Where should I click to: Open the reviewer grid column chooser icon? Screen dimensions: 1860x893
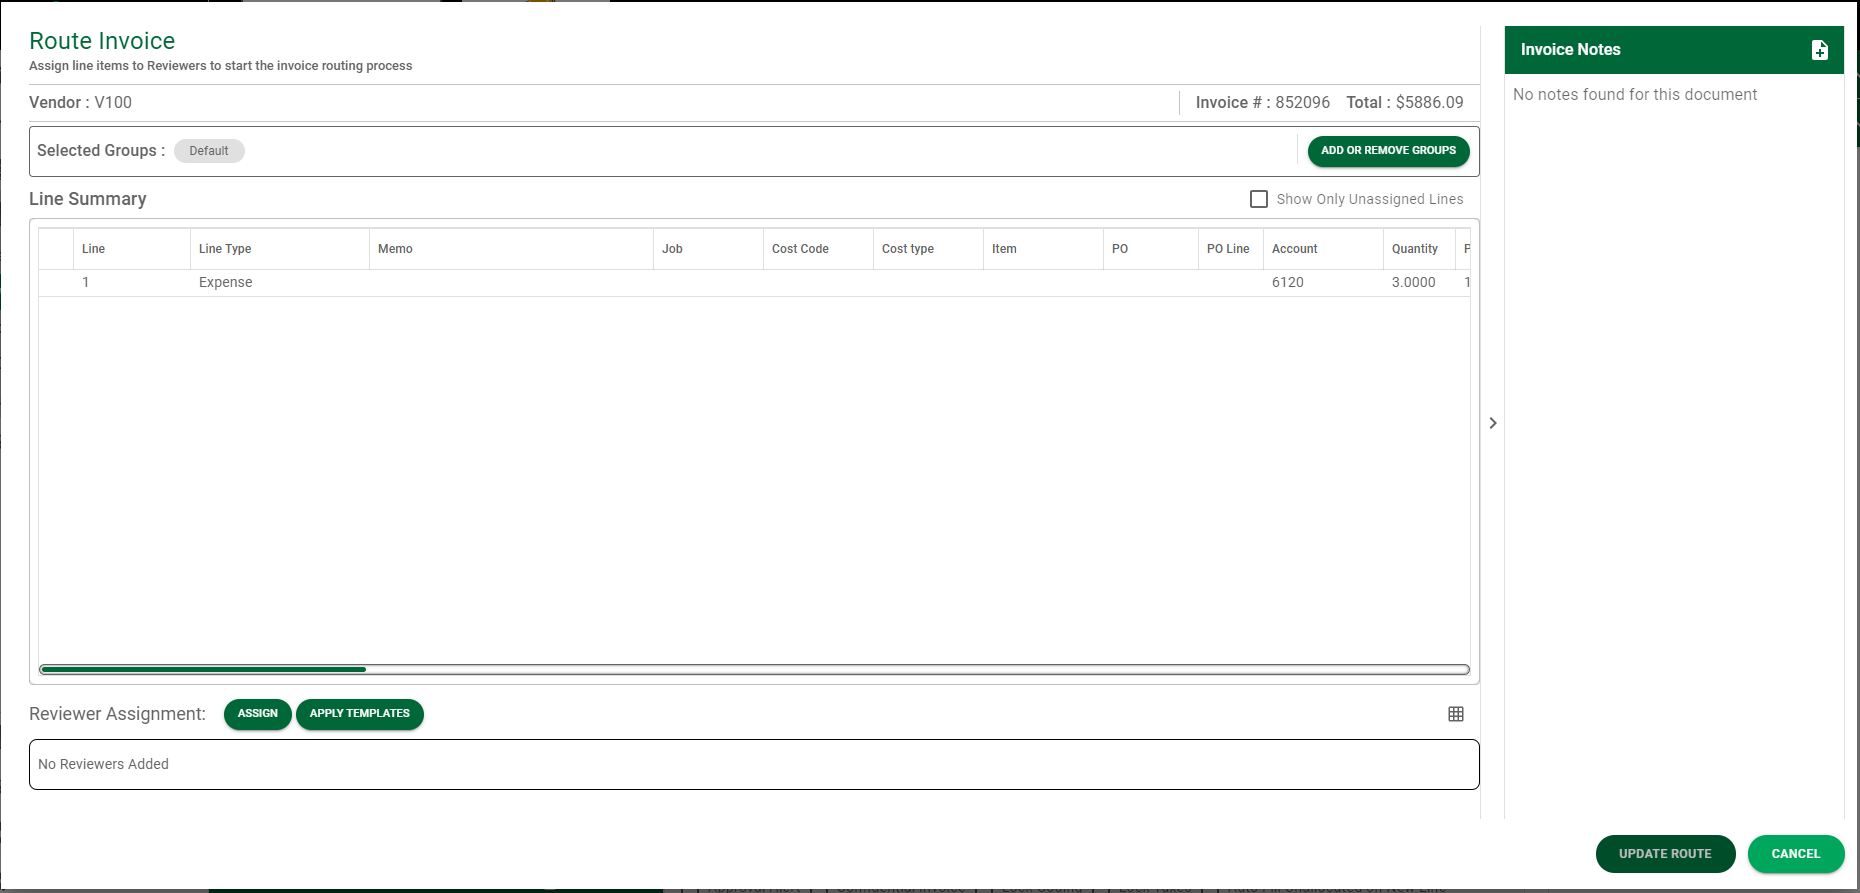(1456, 714)
